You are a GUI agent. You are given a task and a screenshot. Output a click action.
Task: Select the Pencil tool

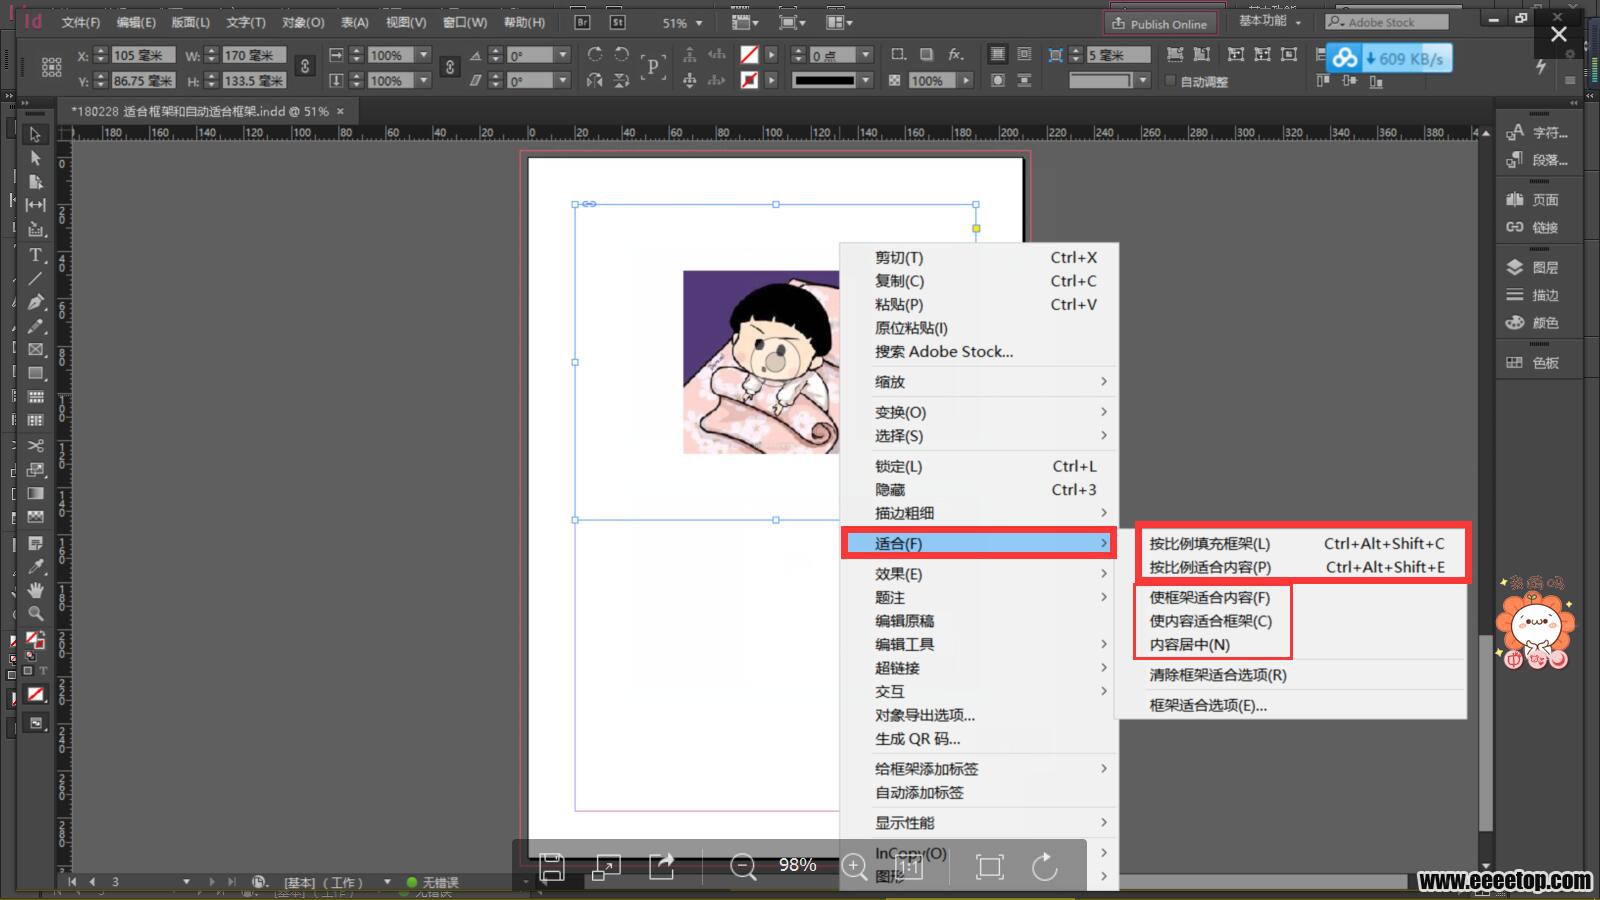point(36,326)
